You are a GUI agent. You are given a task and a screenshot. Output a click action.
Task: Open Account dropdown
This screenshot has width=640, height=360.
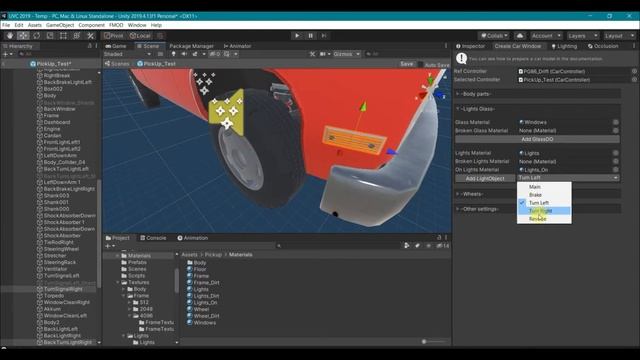point(547,36)
